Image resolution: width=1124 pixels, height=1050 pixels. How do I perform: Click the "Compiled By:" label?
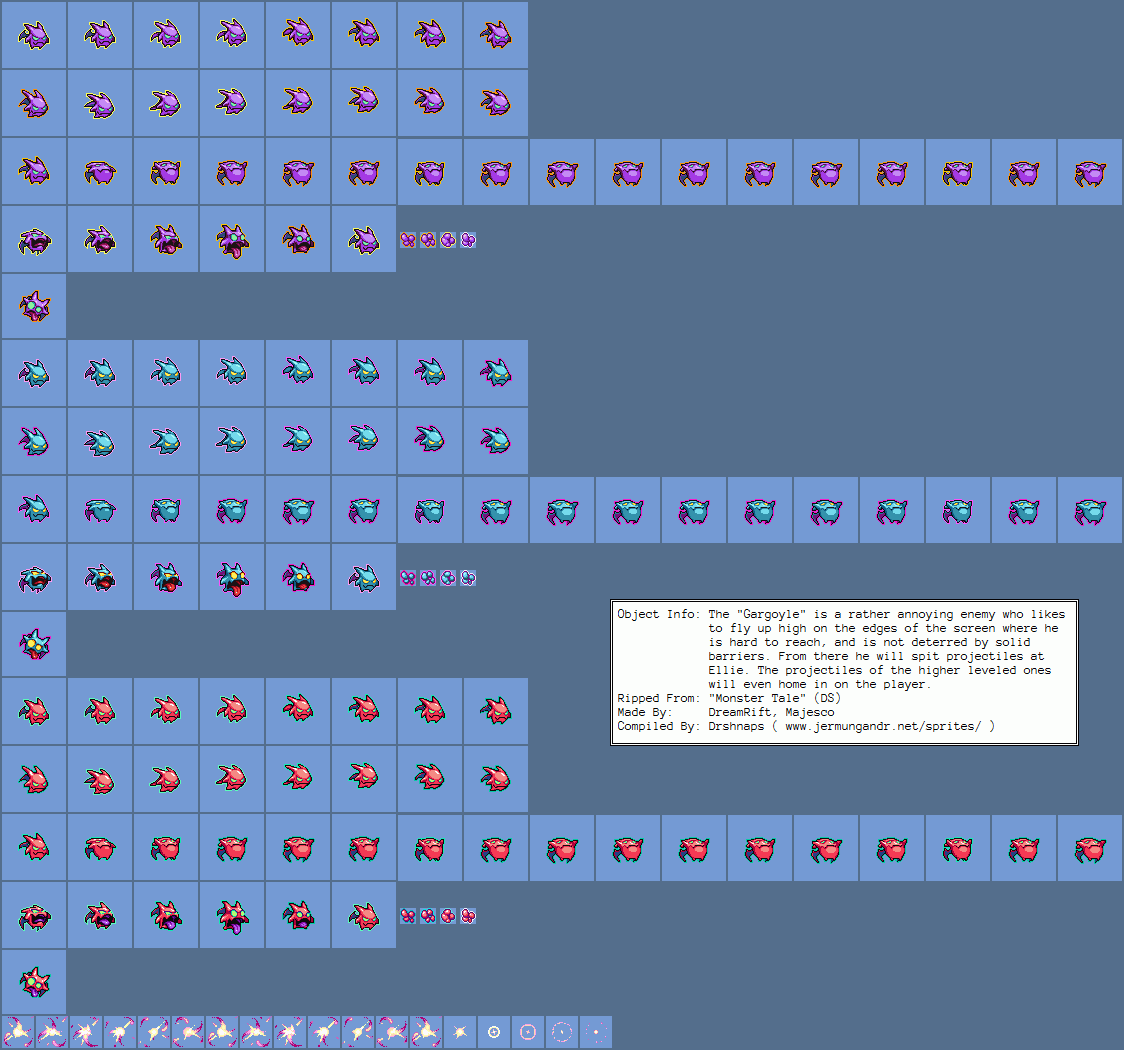click(x=658, y=727)
